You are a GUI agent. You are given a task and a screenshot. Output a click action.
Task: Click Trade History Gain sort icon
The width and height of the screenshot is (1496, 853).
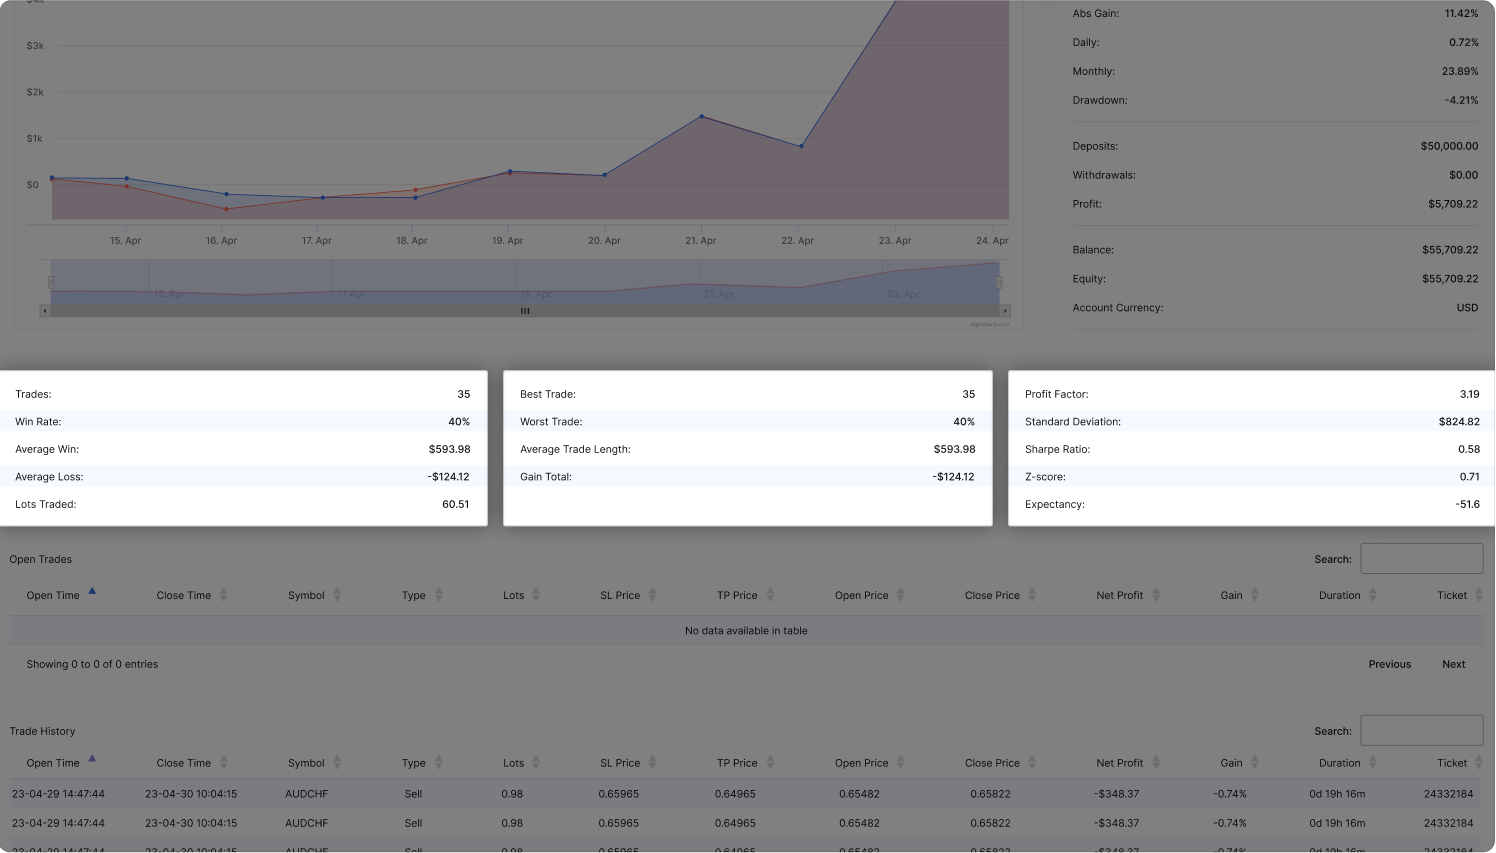click(x=1254, y=763)
